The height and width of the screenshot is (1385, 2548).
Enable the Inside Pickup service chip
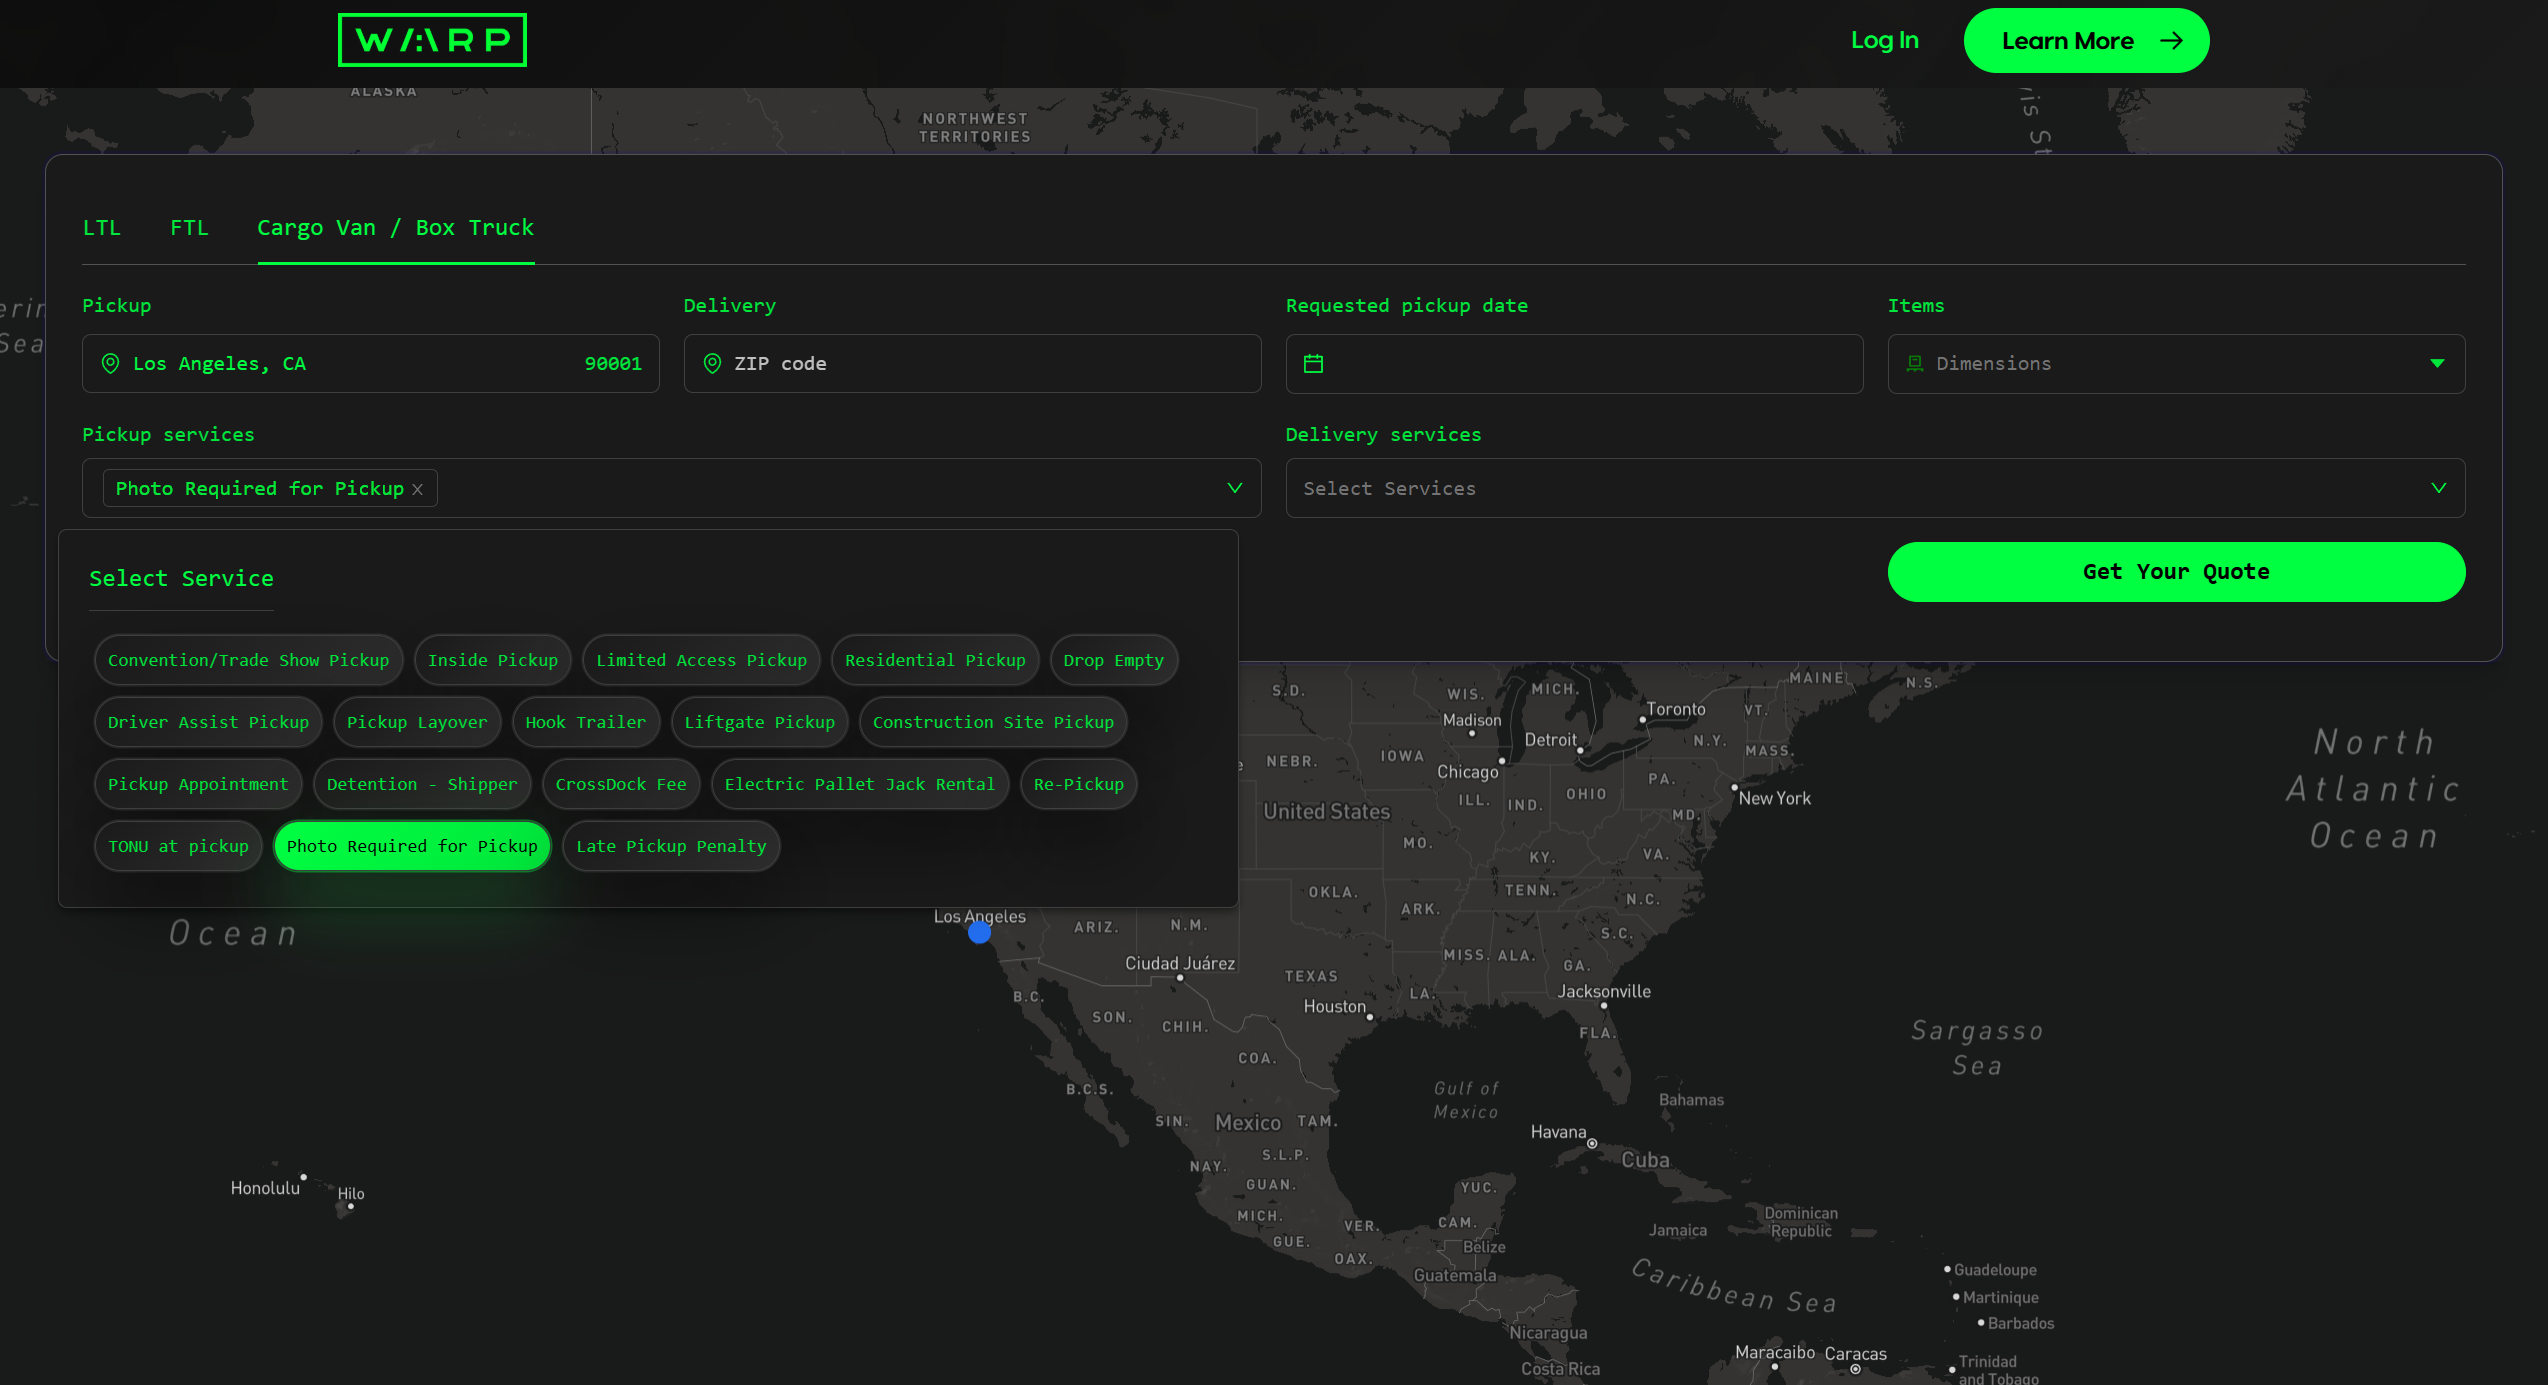492,660
